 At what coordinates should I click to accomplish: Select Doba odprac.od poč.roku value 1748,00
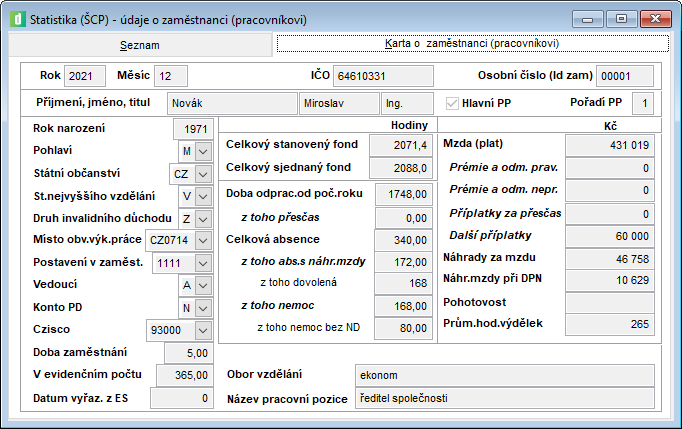tap(403, 194)
